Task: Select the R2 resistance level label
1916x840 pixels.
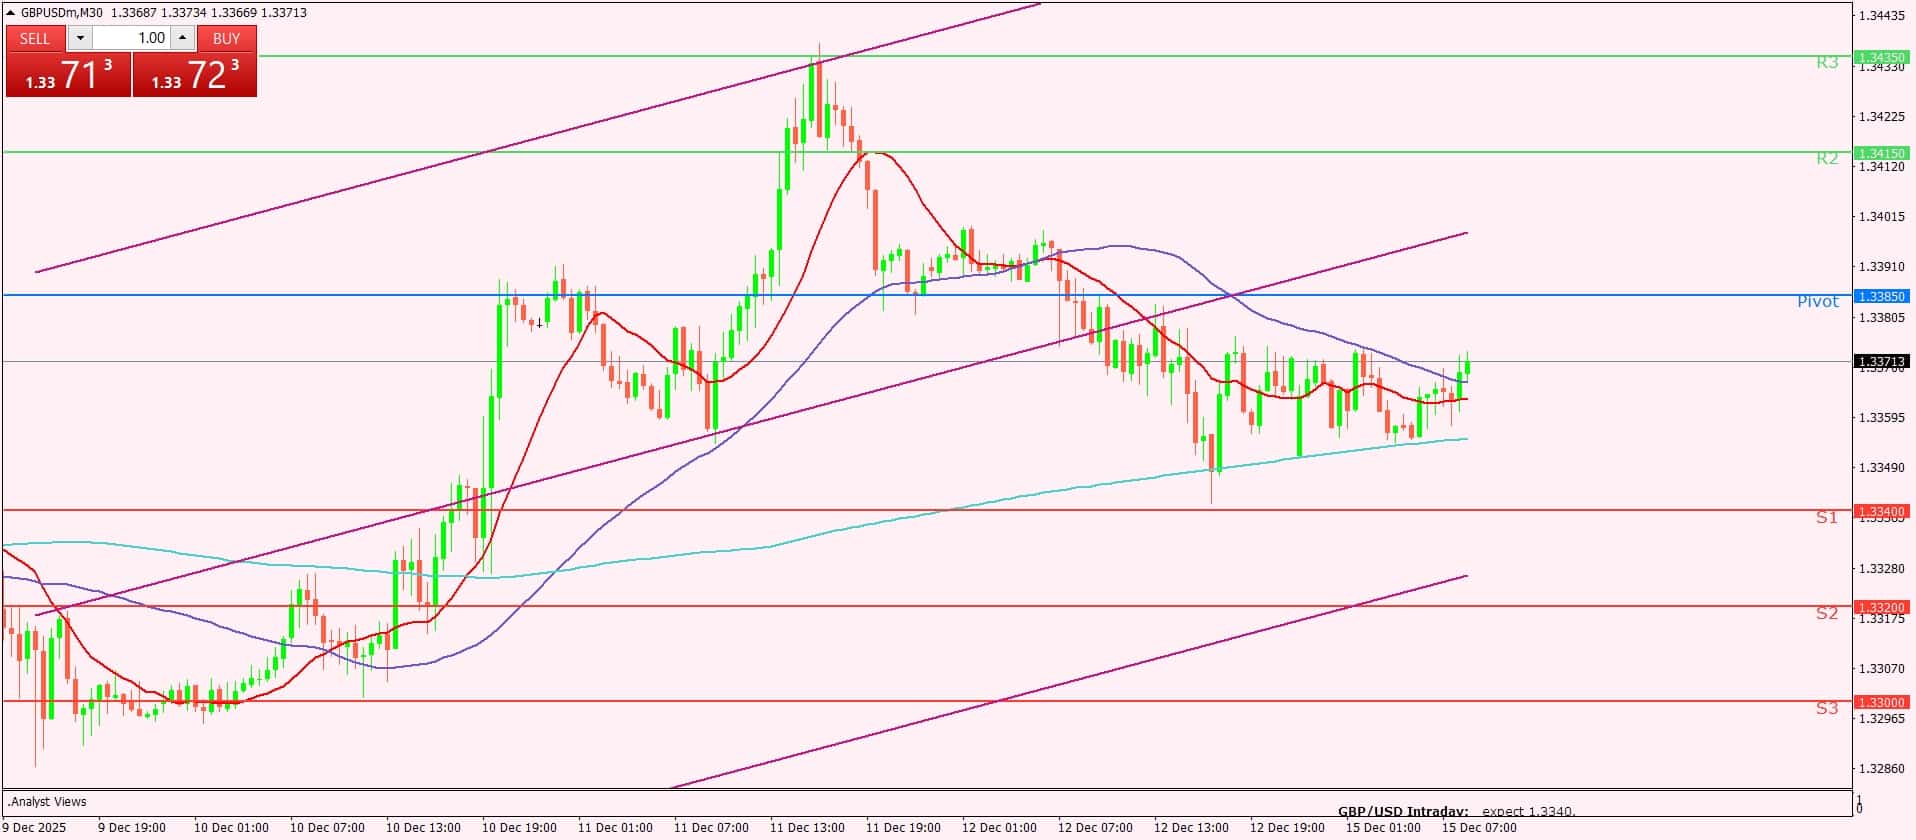Action: coord(1827,158)
